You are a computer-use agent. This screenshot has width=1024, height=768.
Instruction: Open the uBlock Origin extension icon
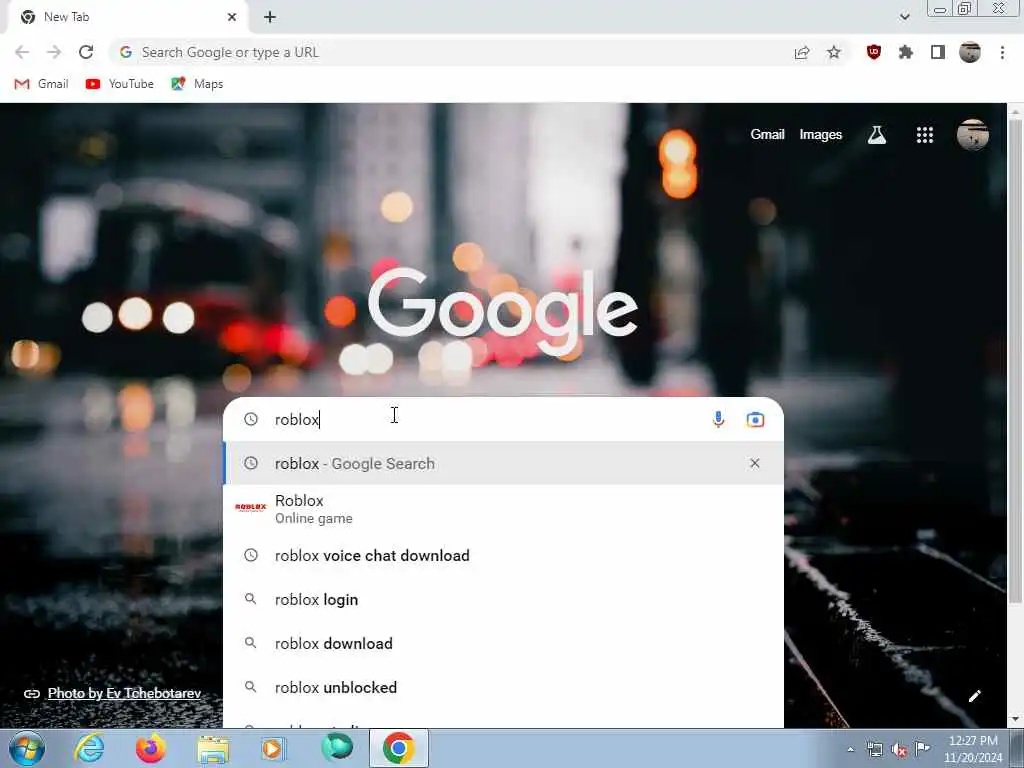pyautogui.click(x=873, y=52)
